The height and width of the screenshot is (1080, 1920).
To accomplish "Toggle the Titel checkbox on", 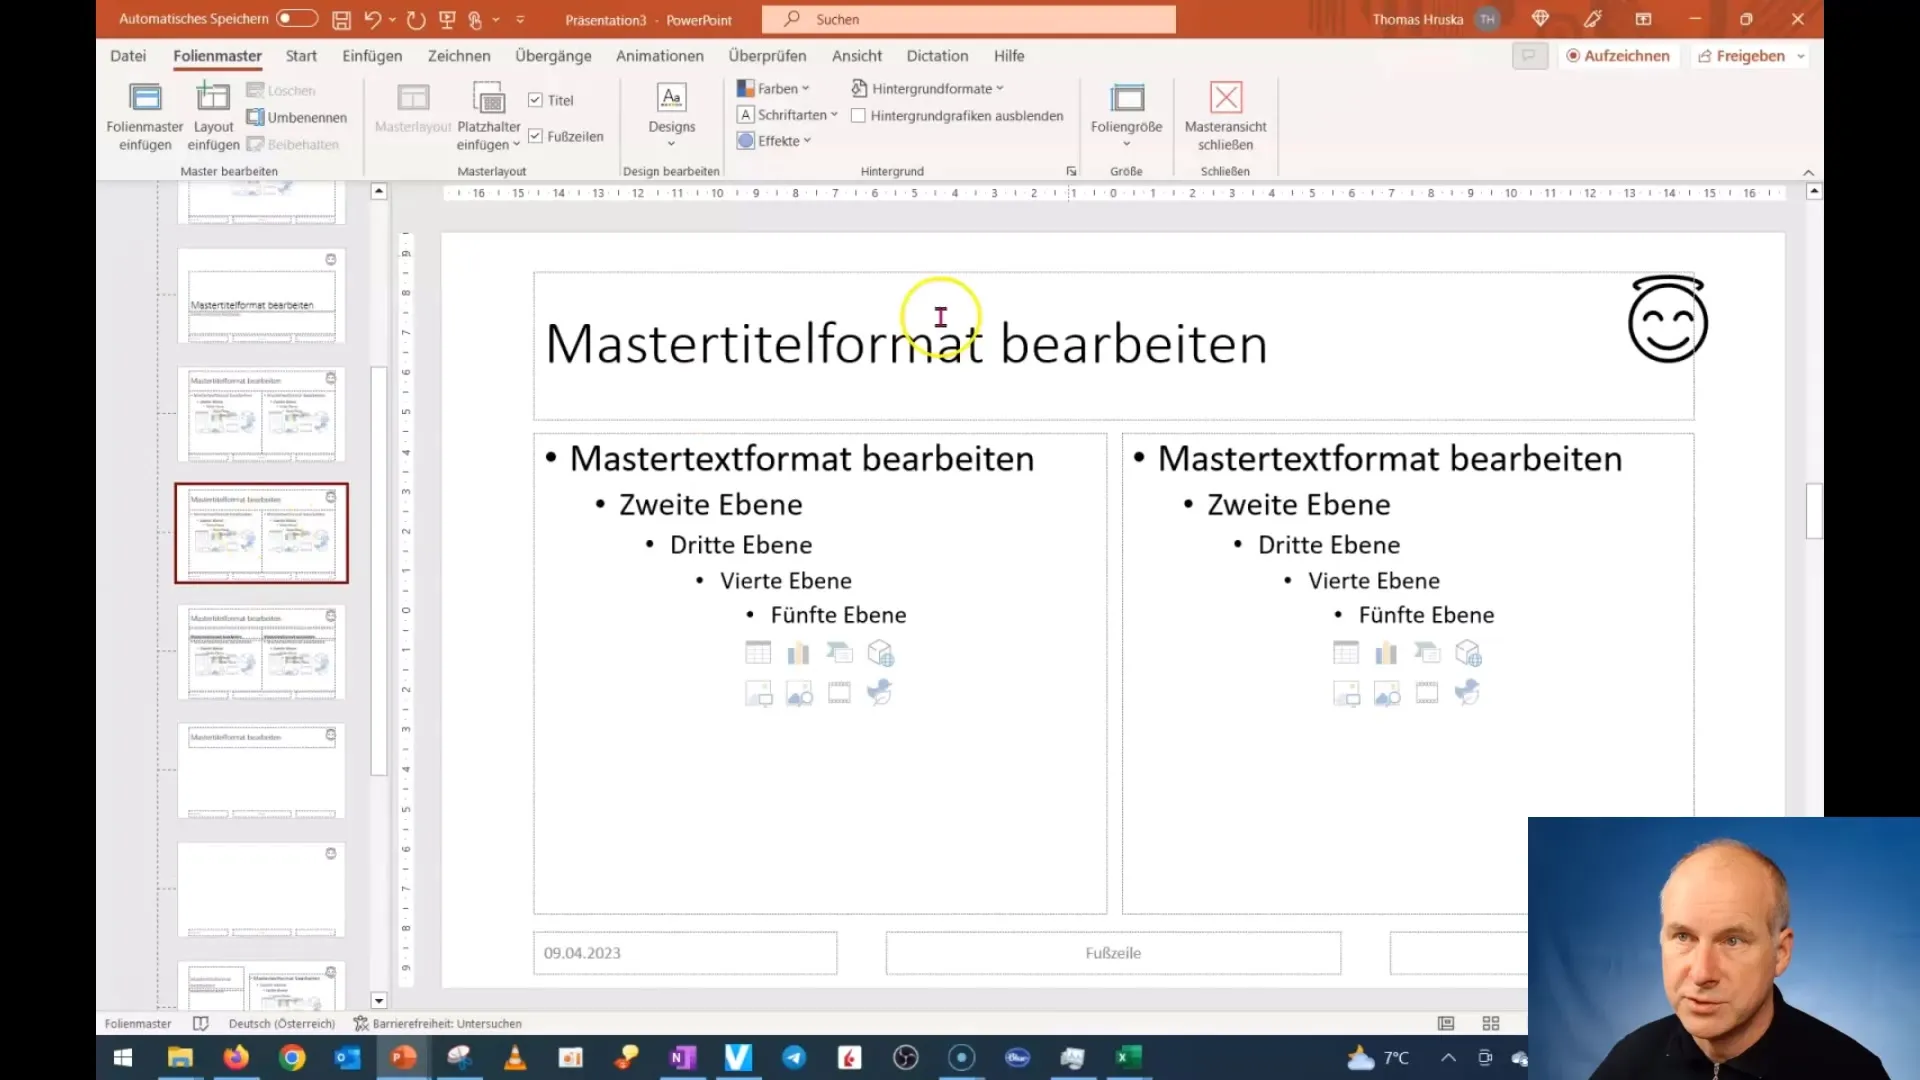I will [x=534, y=100].
